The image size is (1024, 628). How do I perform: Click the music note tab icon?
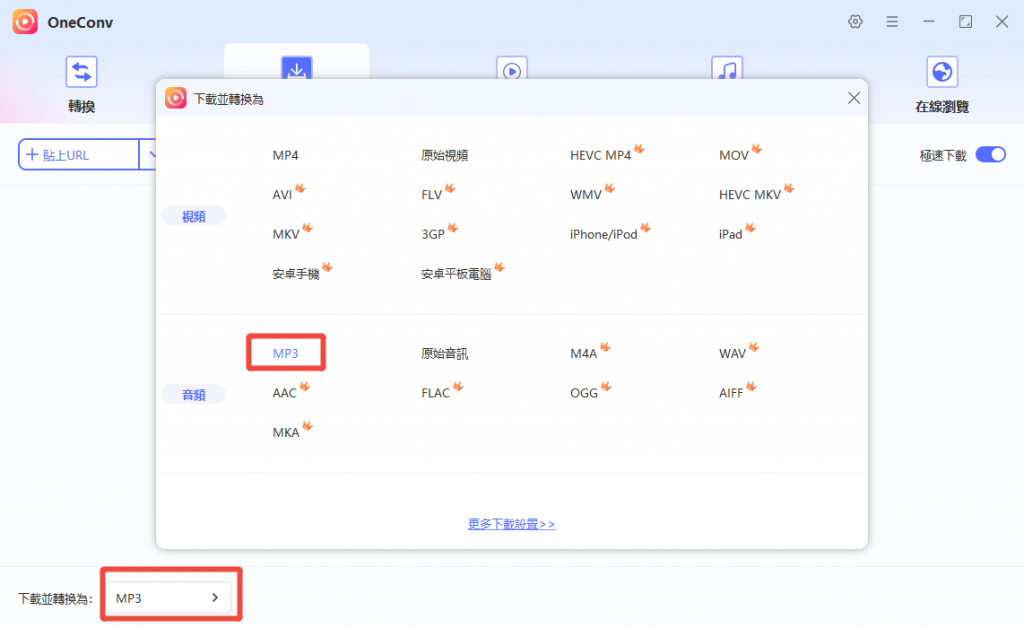(x=727, y=68)
